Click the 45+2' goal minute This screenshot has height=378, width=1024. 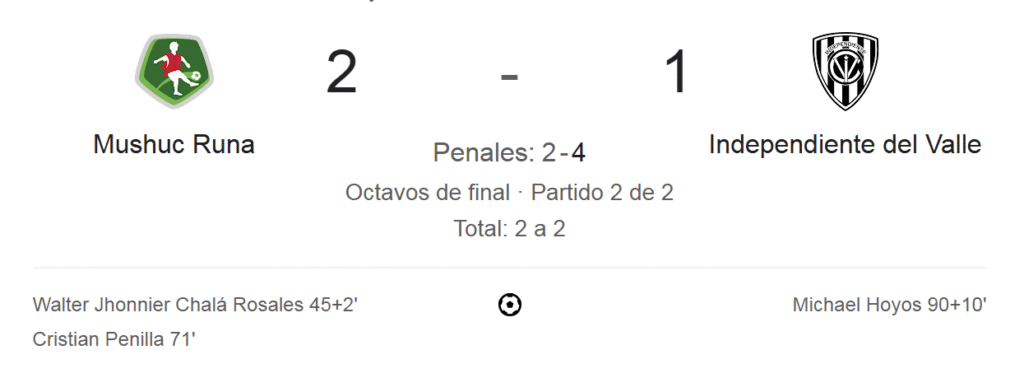(334, 305)
